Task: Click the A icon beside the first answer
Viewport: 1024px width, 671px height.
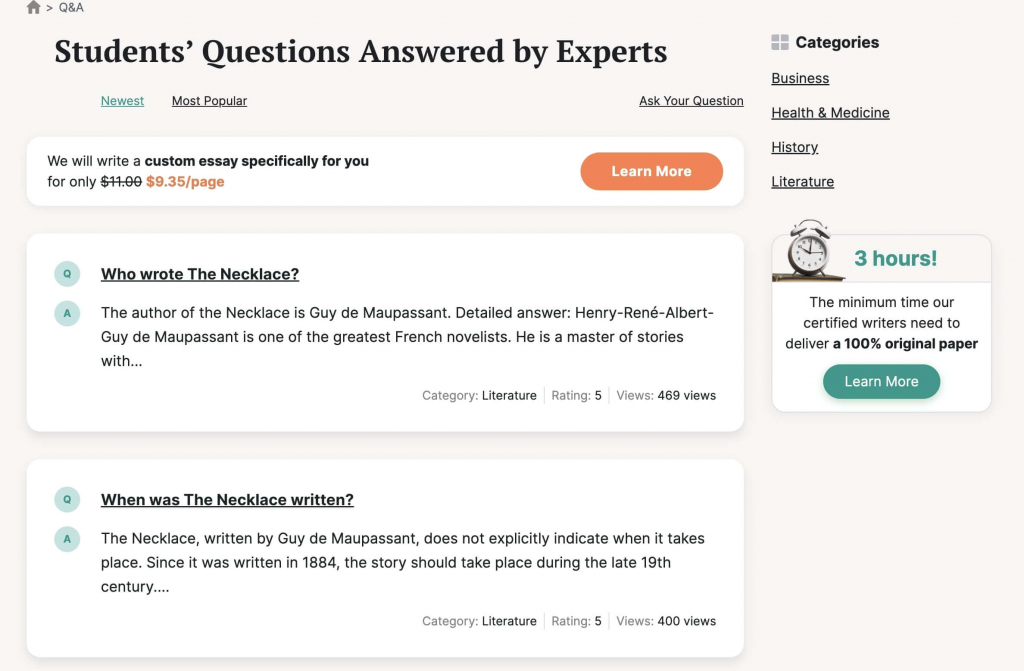Action: point(67,313)
